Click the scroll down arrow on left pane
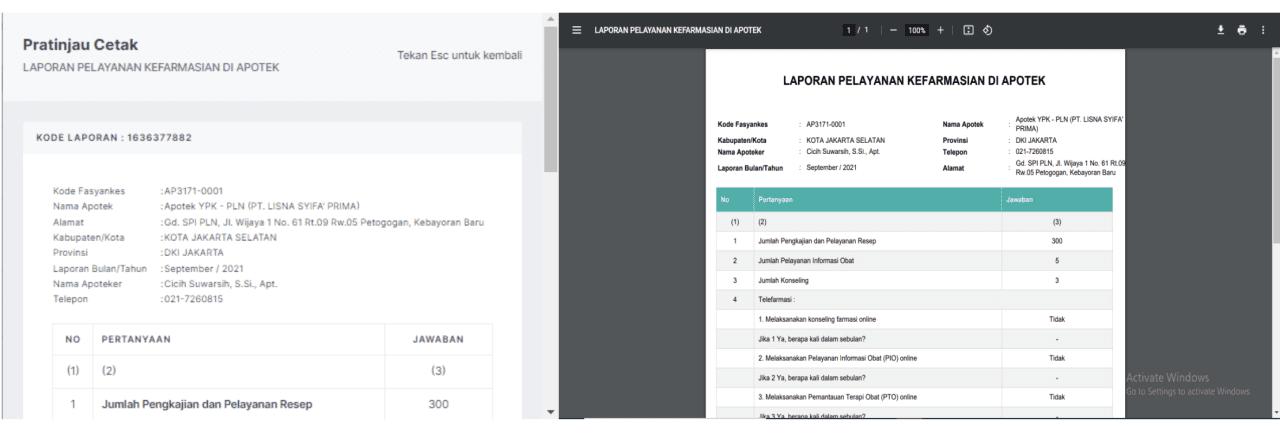1280x429 pixels. 550,412
